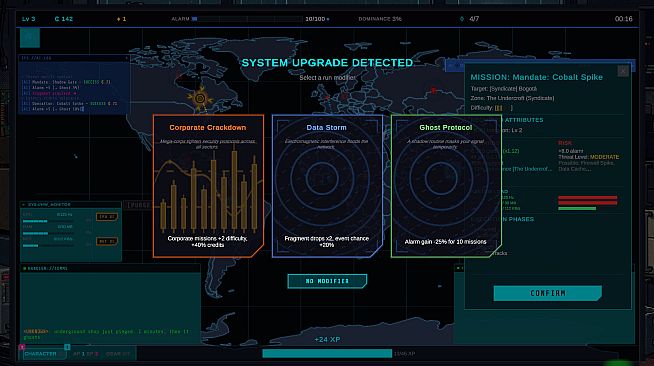The width and height of the screenshot is (654, 366).
Task: Choose the Data Storm modifier card
Action: coord(327,186)
